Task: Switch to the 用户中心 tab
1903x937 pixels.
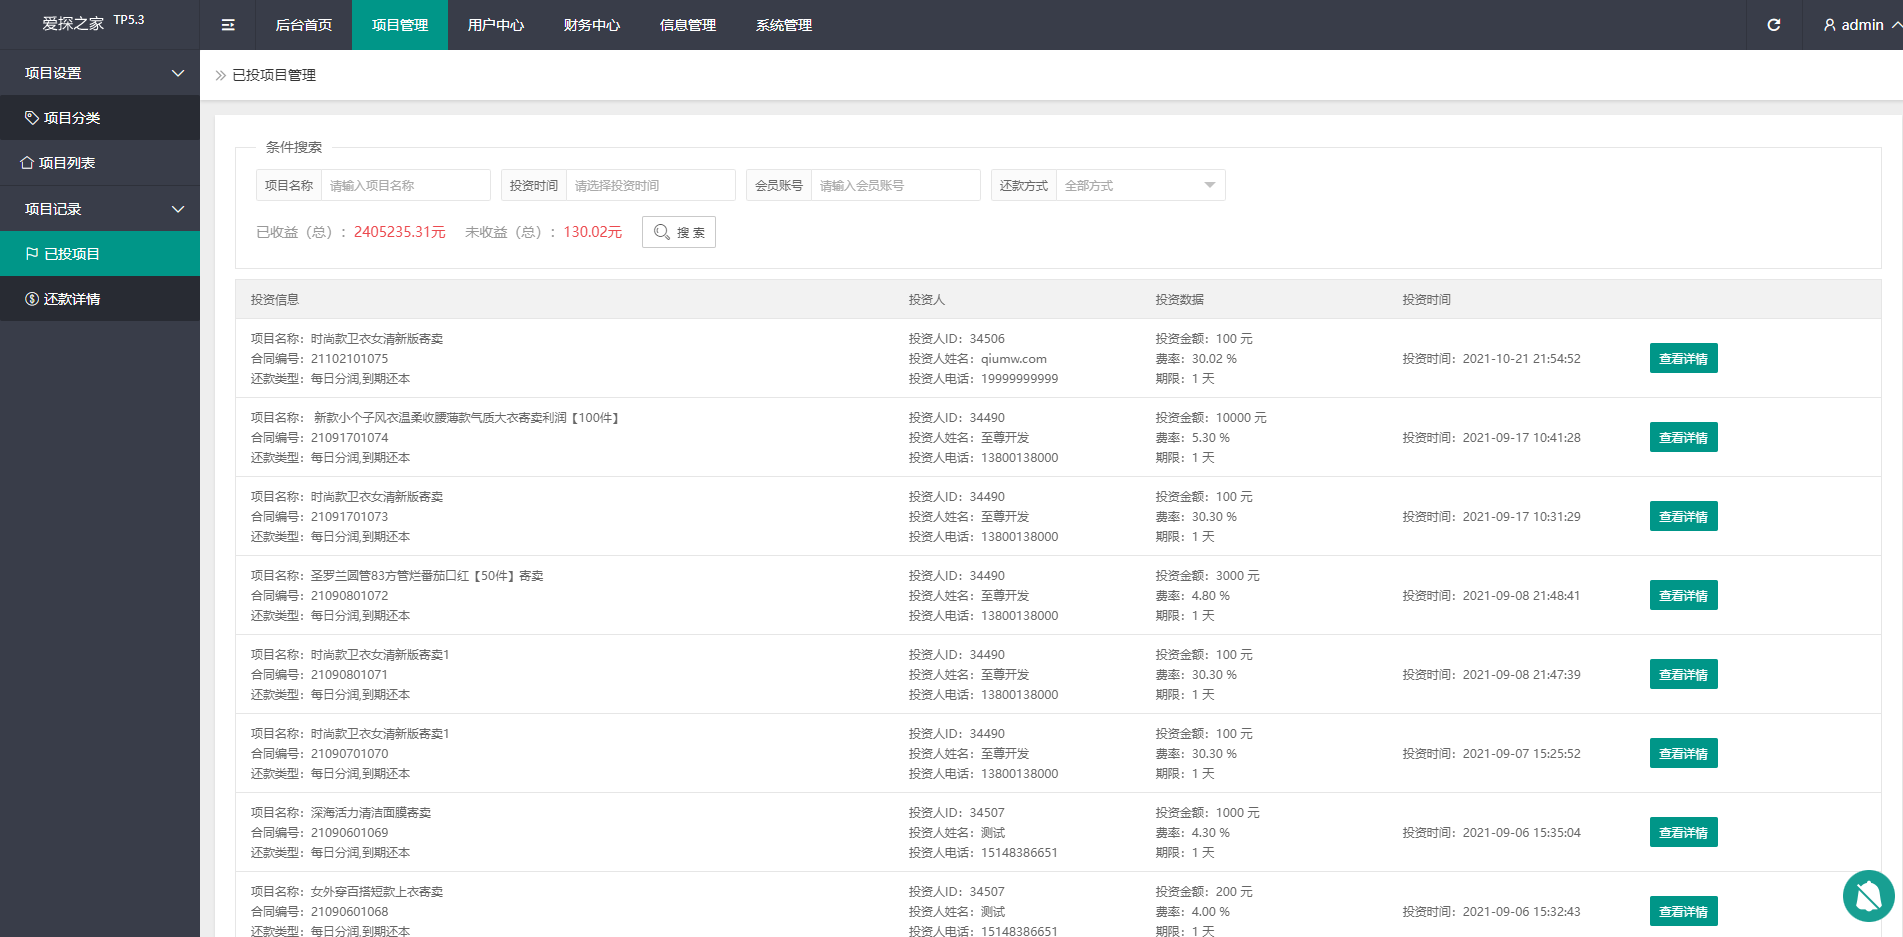Action: 495,25
